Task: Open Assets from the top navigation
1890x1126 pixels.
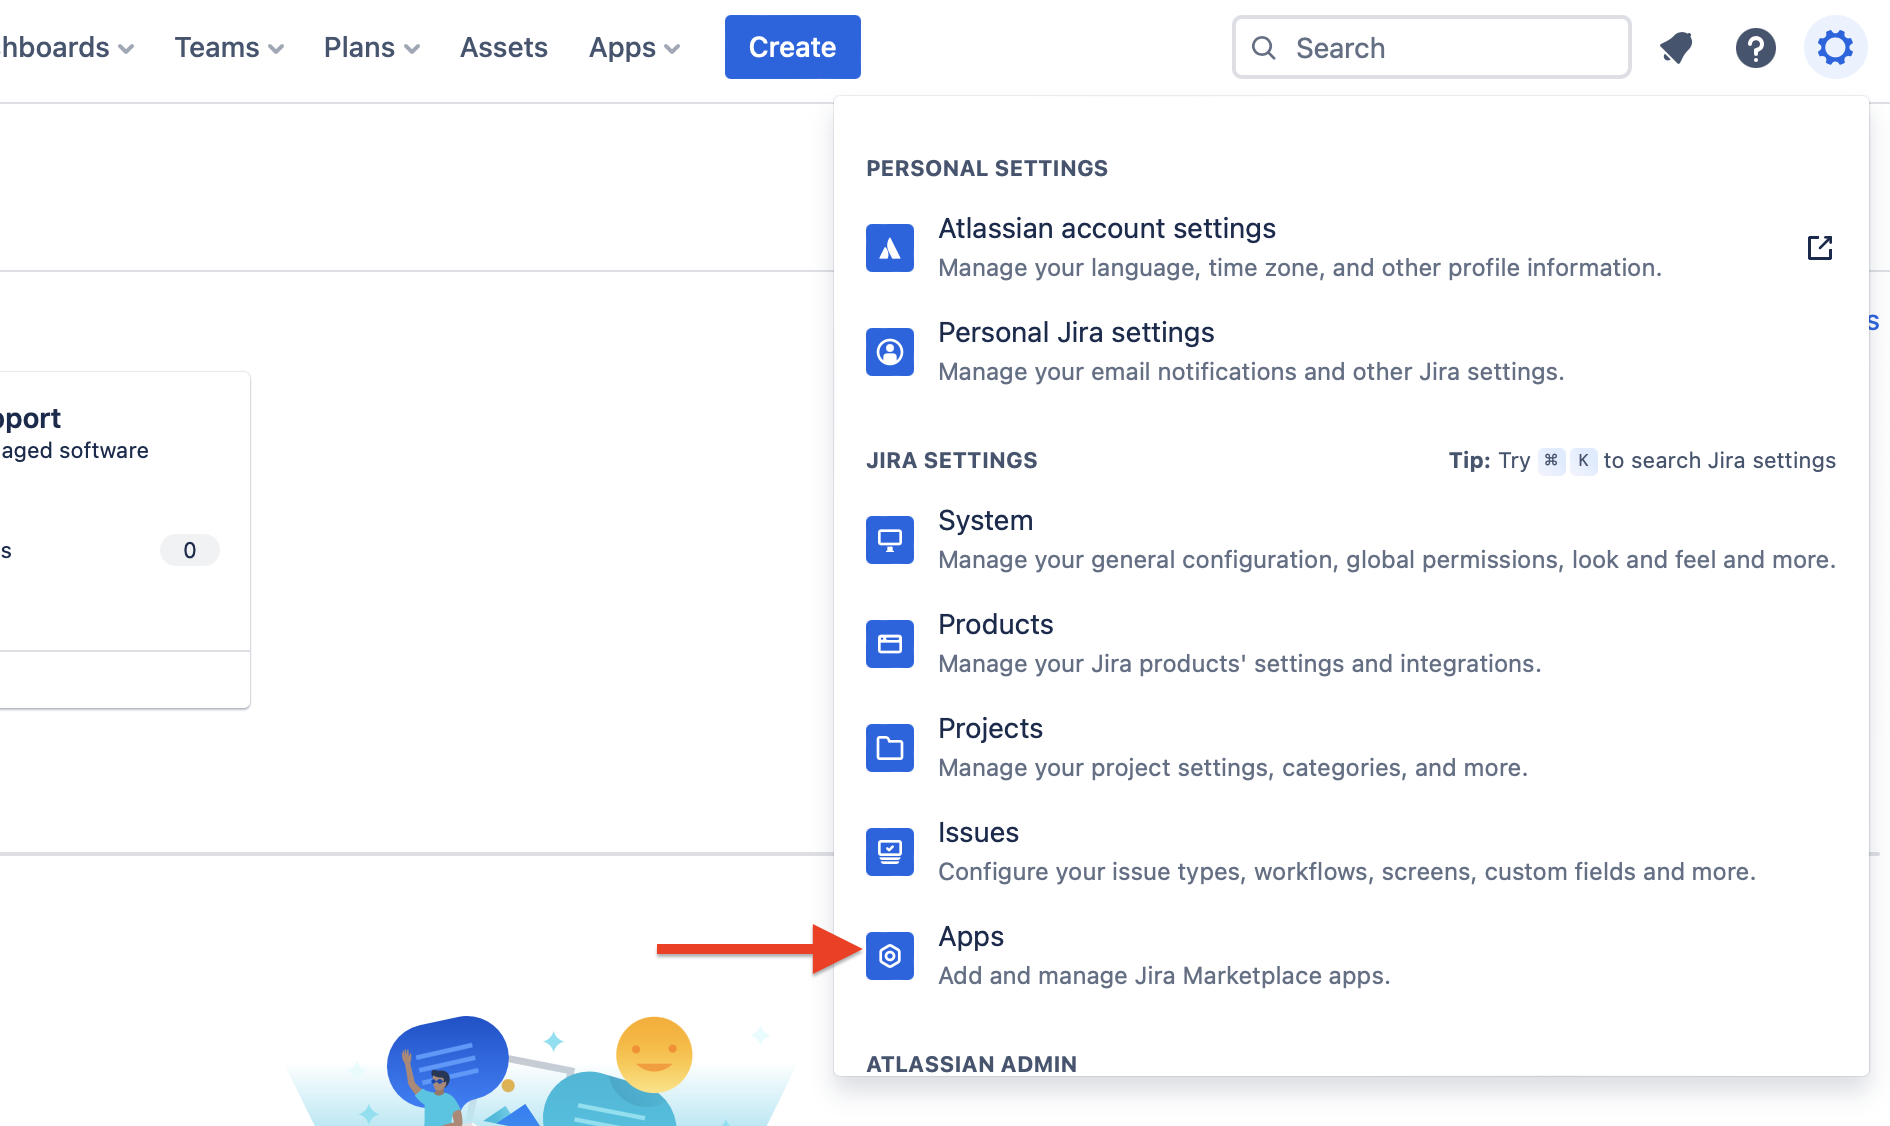Action: 503,48
